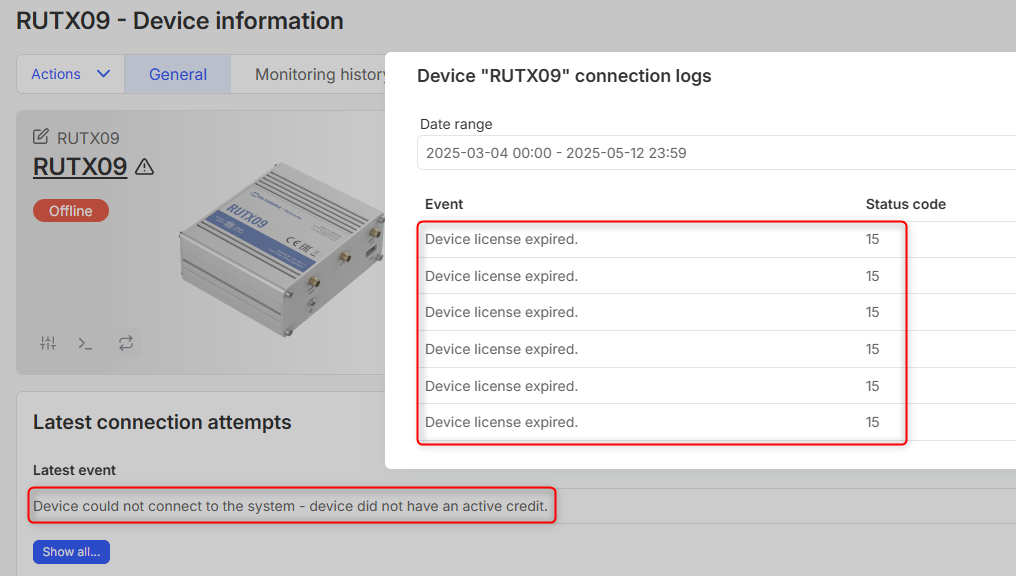The height and width of the screenshot is (576, 1016).
Task: Select the last Device license expired log row
Action: click(502, 422)
